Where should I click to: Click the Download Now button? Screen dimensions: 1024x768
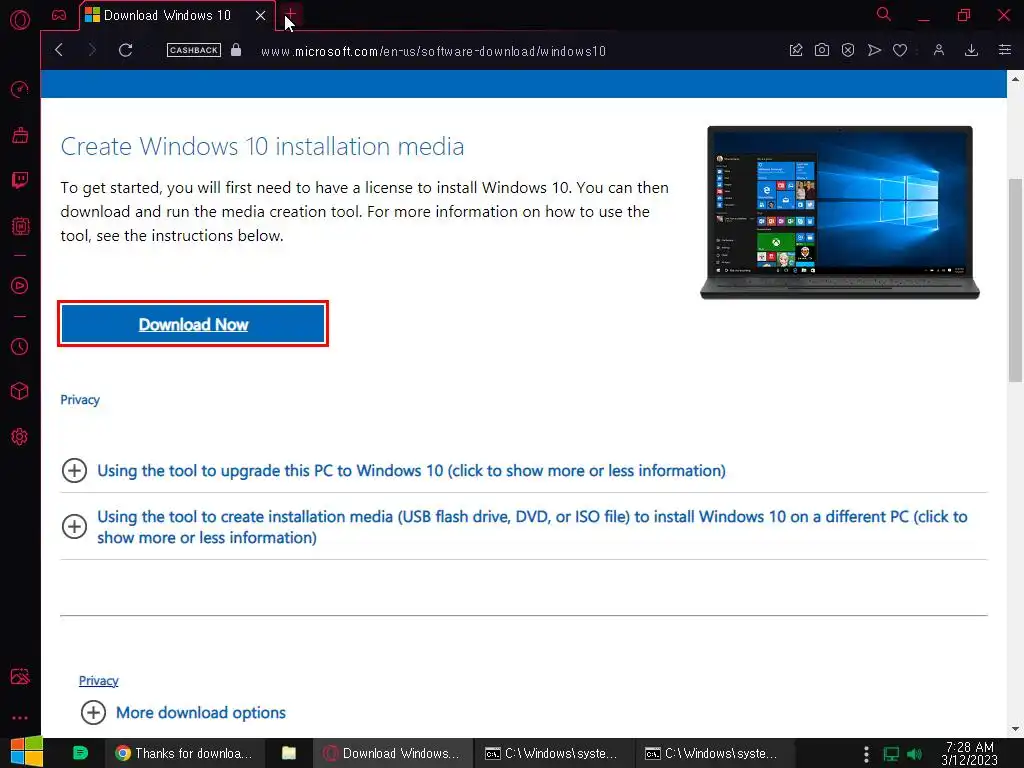[x=193, y=324]
